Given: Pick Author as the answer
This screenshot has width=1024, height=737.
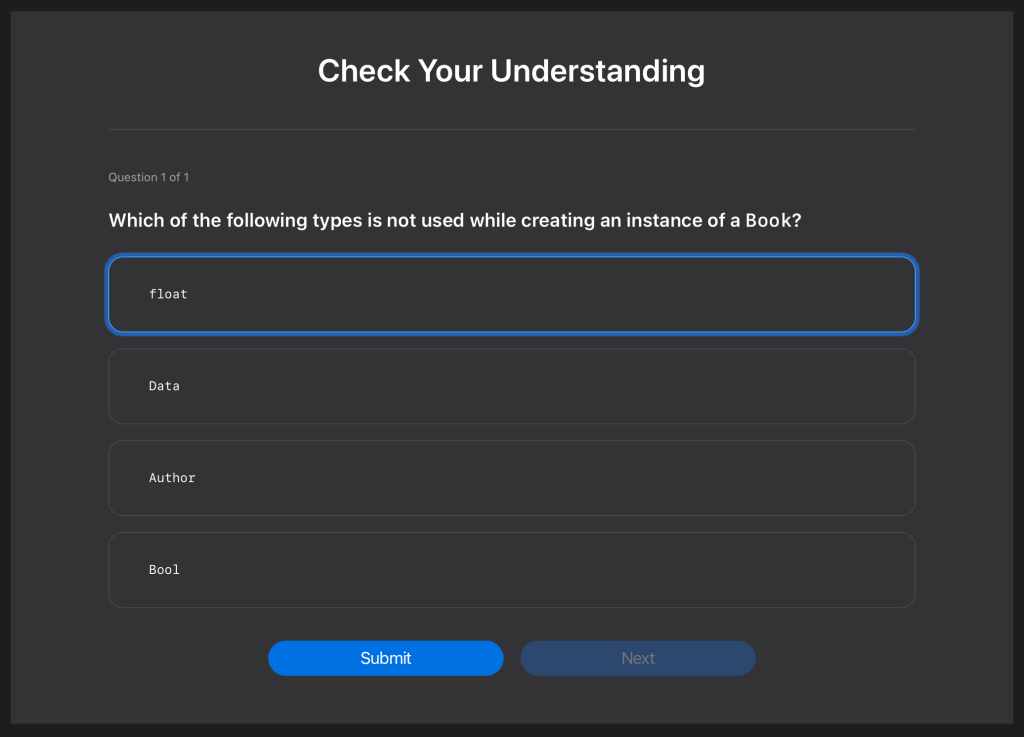Looking at the screenshot, I should [511, 478].
